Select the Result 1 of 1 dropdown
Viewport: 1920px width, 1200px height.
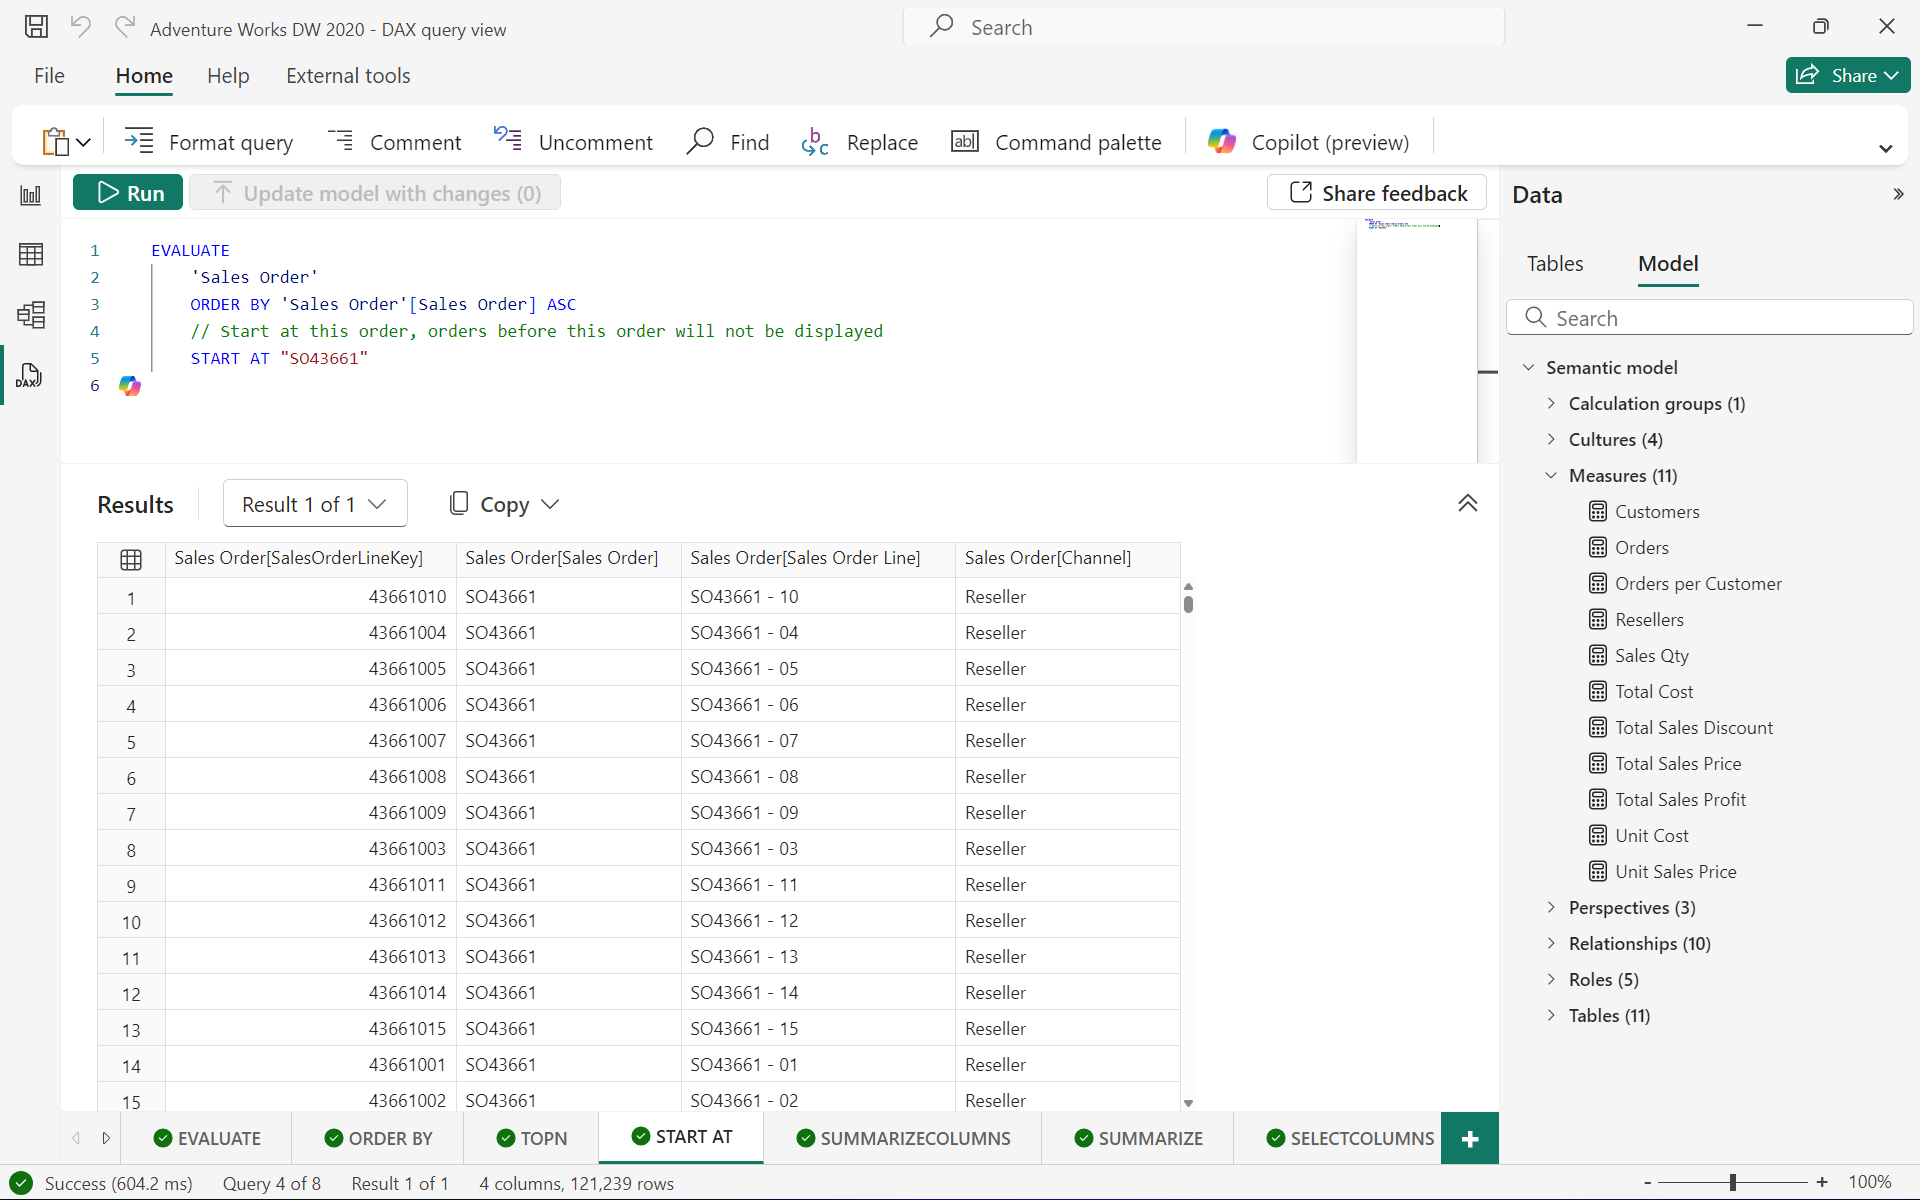(312, 503)
